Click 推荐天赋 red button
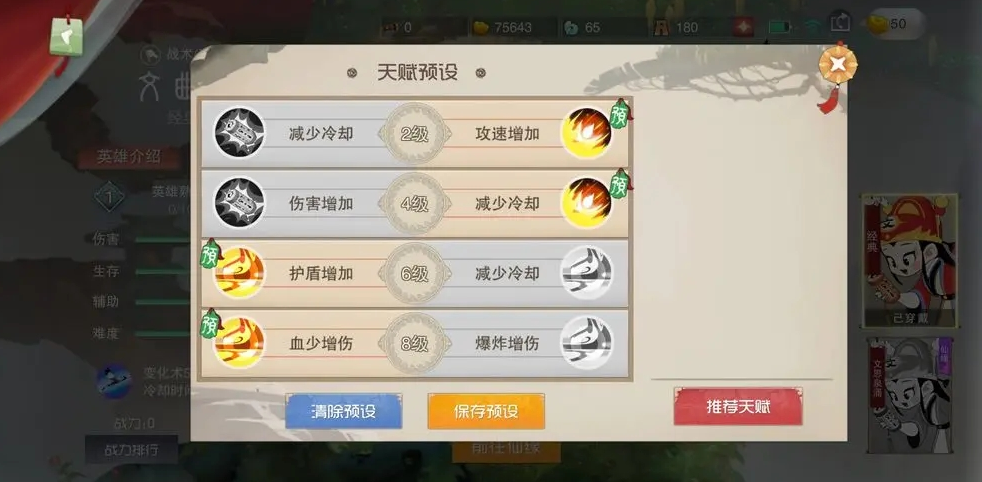 (x=738, y=407)
